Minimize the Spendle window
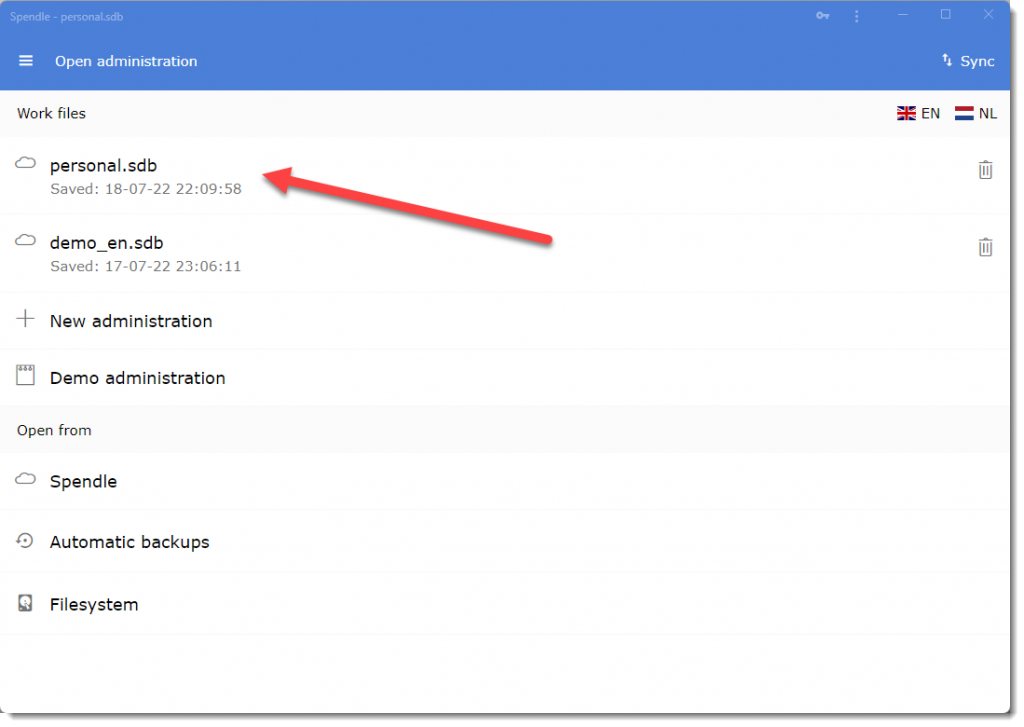Image resolution: width=1024 pixels, height=727 pixels. 903,15
